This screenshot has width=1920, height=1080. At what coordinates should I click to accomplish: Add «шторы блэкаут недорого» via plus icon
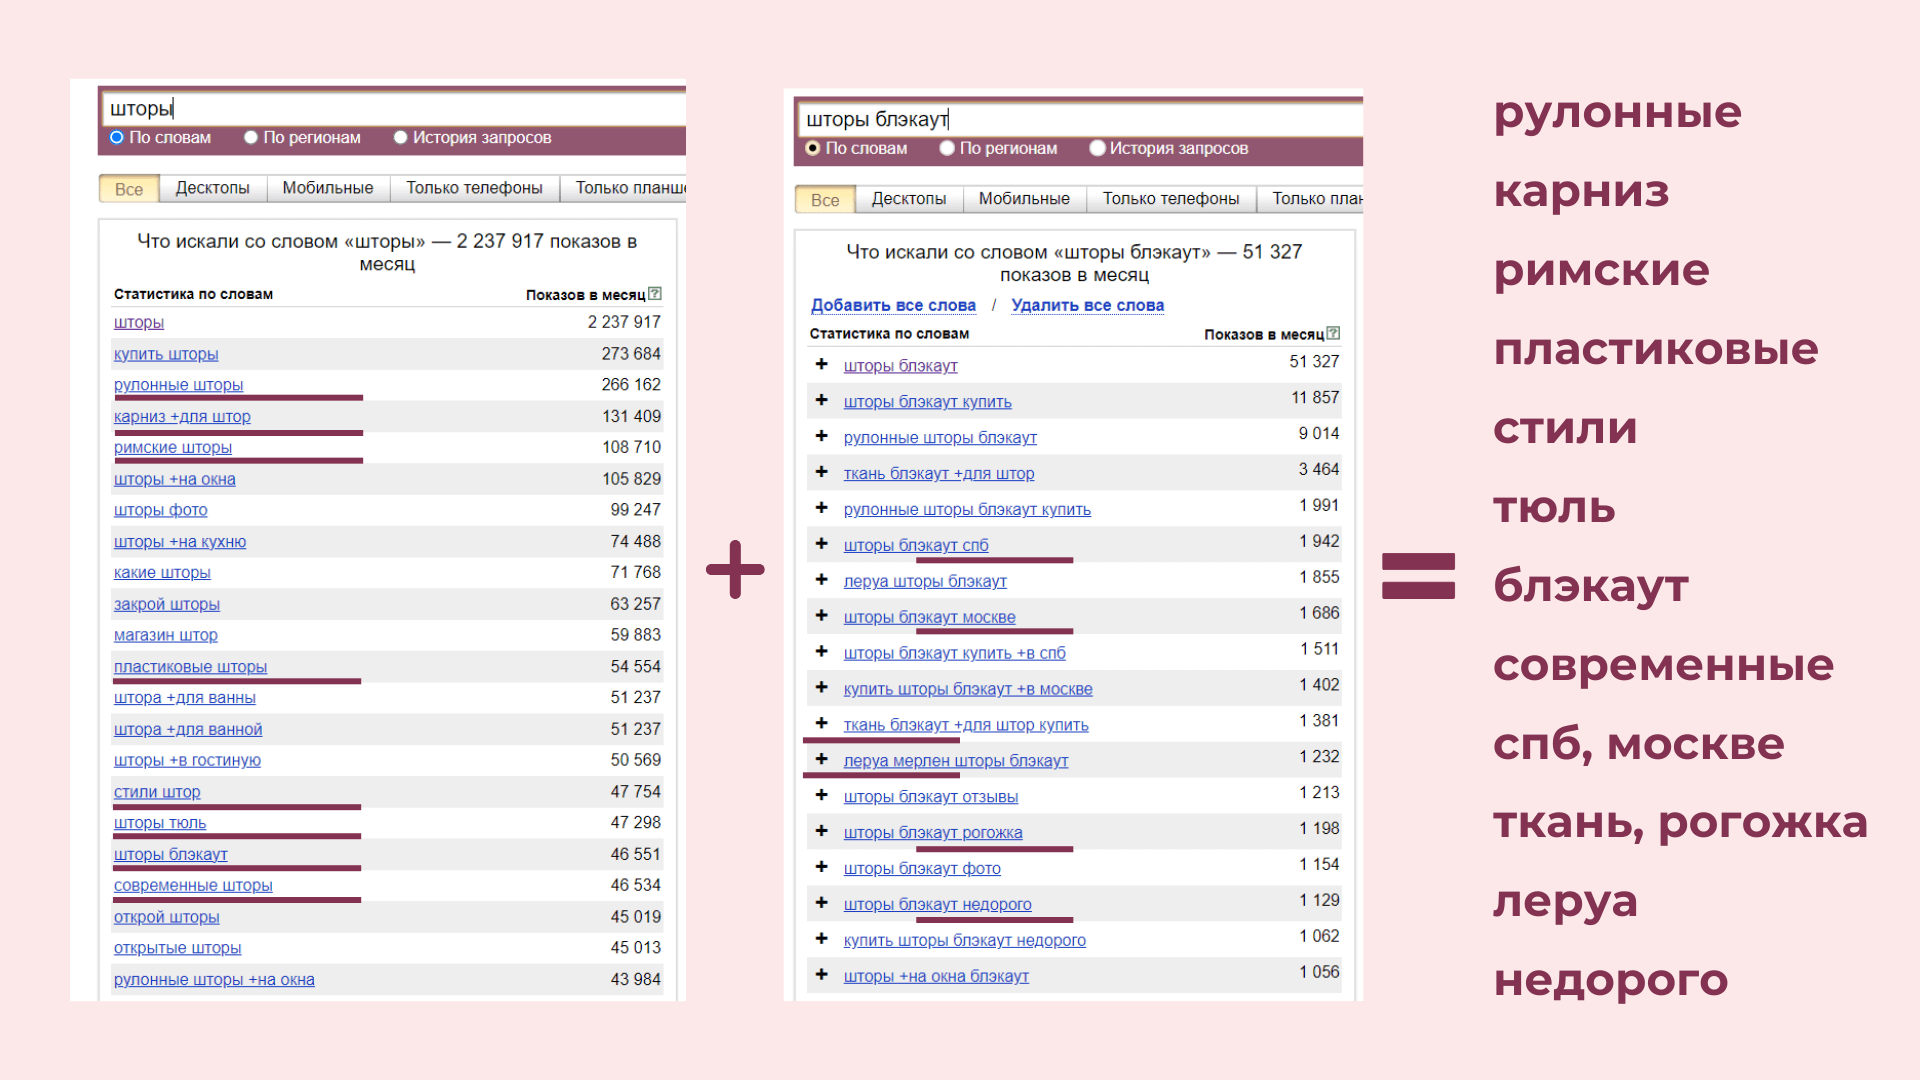click(821, 903)
